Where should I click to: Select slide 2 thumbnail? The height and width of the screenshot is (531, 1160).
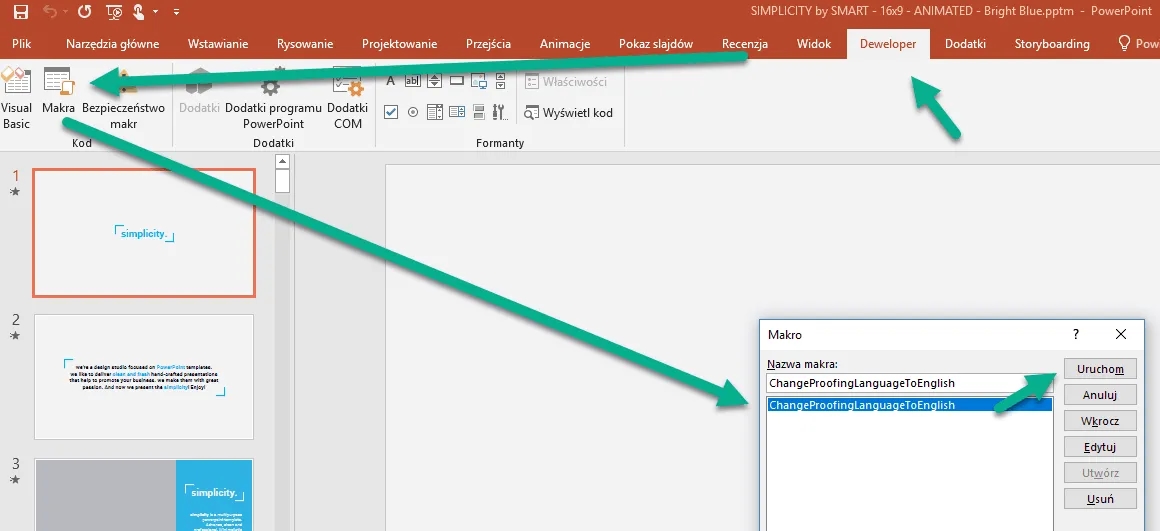click(144, 376)
